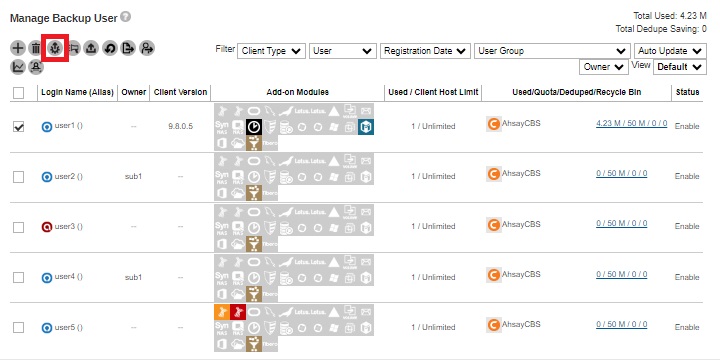Check the user5 row checkbox
Viewport: 720px width, 360px height.
tap(18, 327)
